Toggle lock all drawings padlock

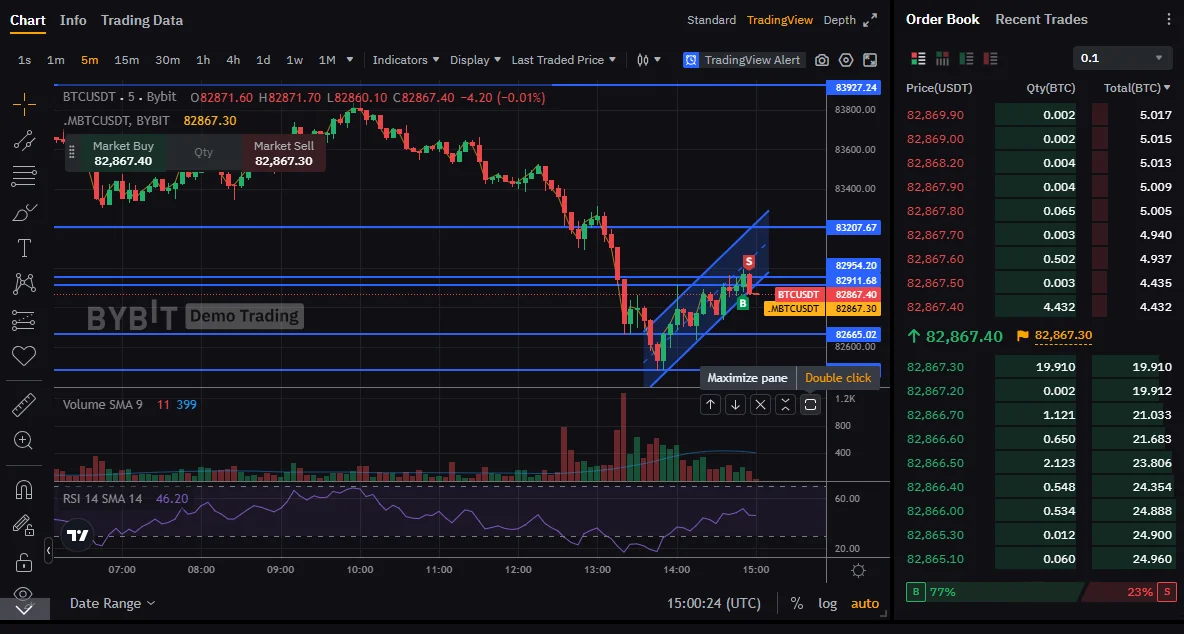point(24,562)
